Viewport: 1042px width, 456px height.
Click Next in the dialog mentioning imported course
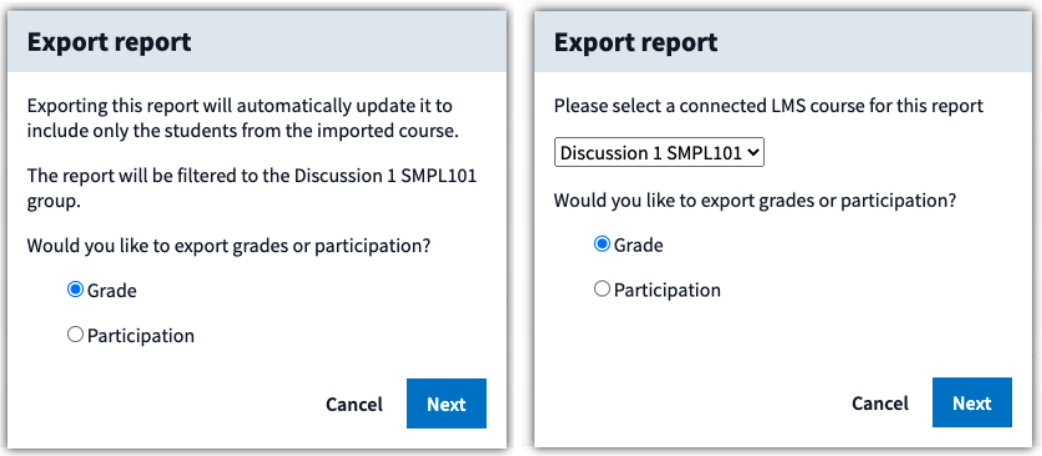(447, 403)
